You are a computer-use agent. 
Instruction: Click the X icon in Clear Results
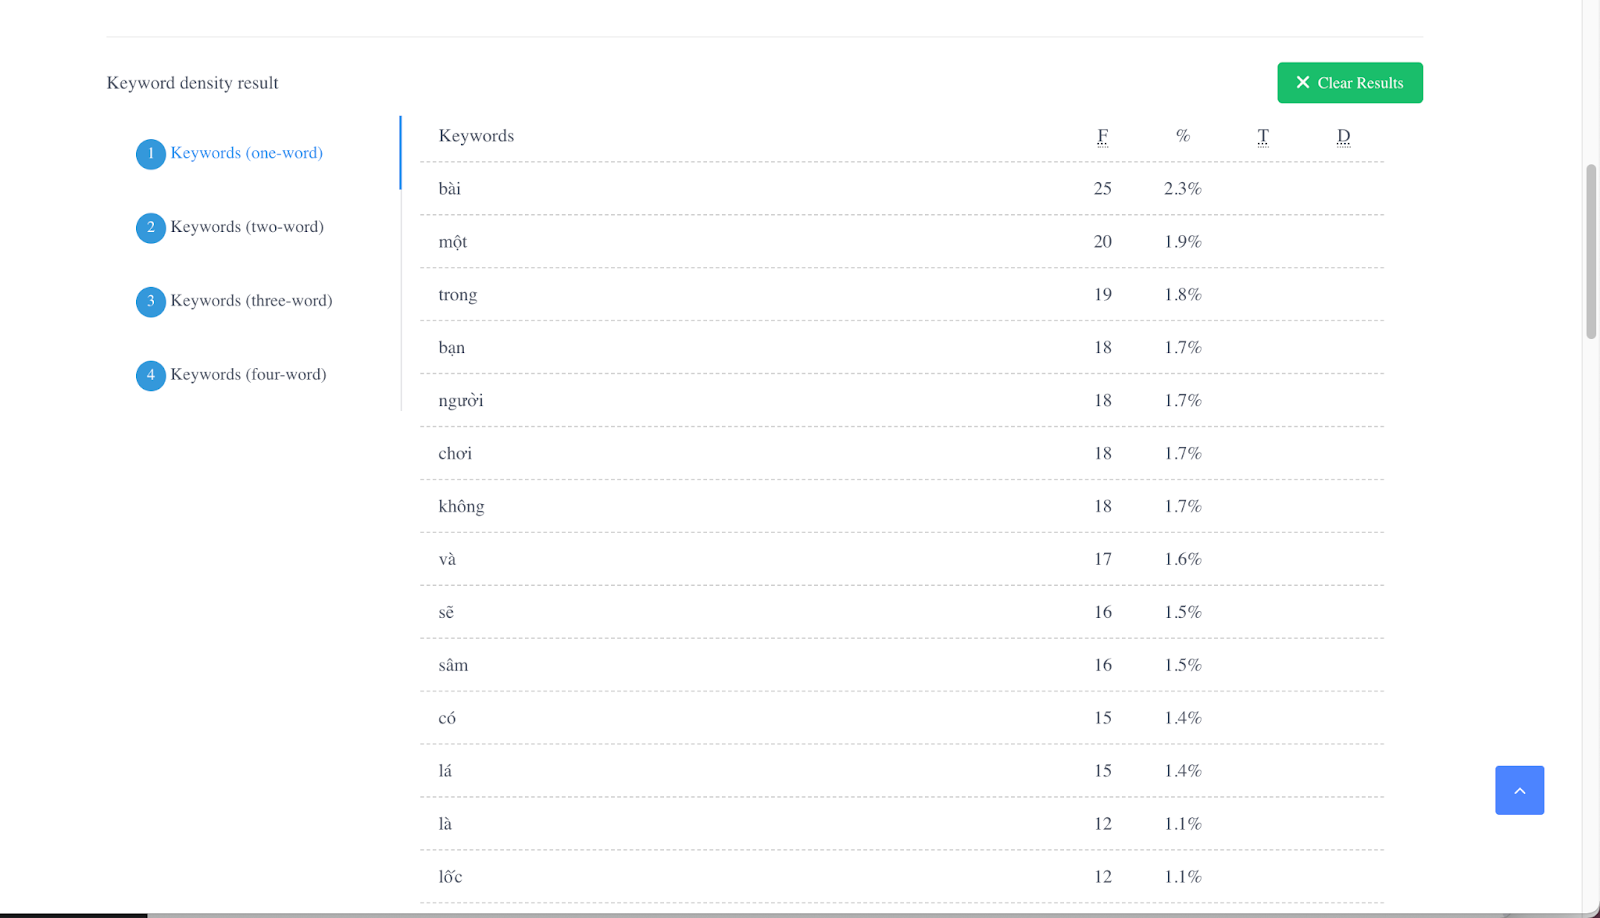tap(1303, 83)
